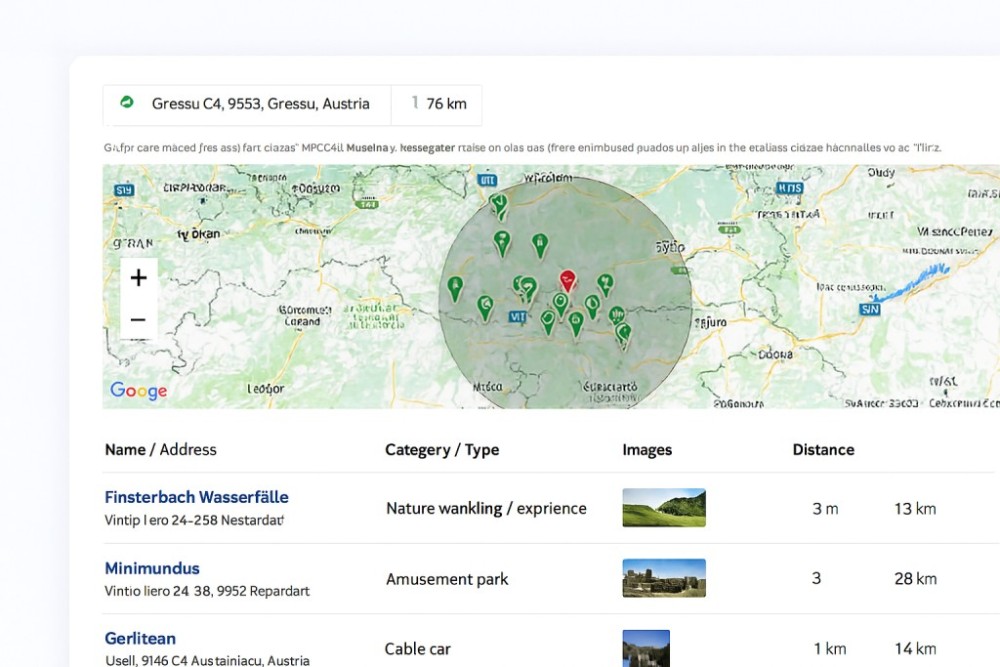
Task: Open the Finsterbach Wasserfälle link
Action: [196, 497]
